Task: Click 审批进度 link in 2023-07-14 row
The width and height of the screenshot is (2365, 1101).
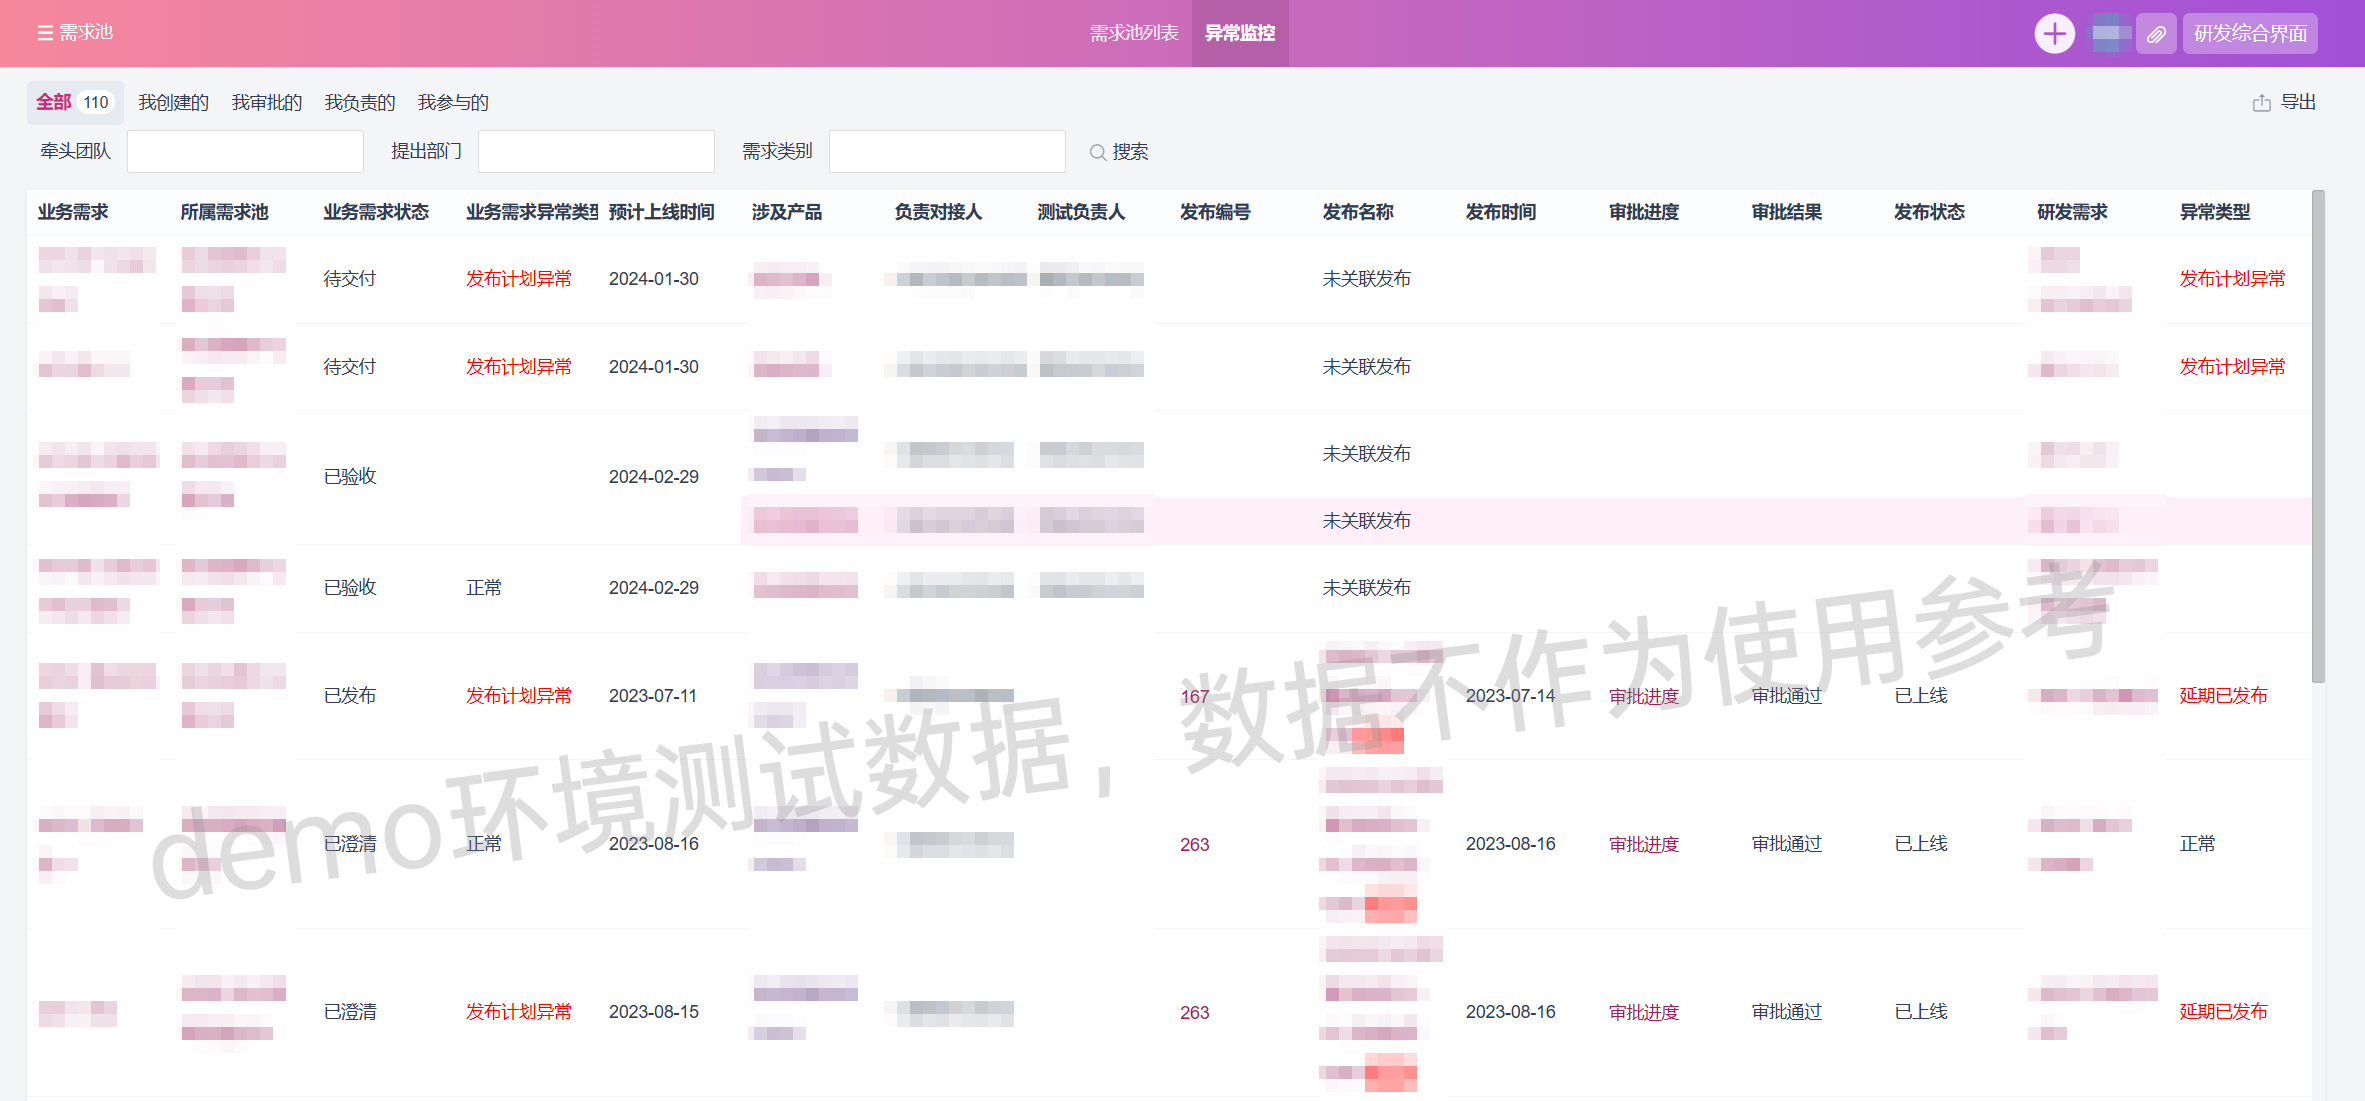Action: coord(1643,696)
